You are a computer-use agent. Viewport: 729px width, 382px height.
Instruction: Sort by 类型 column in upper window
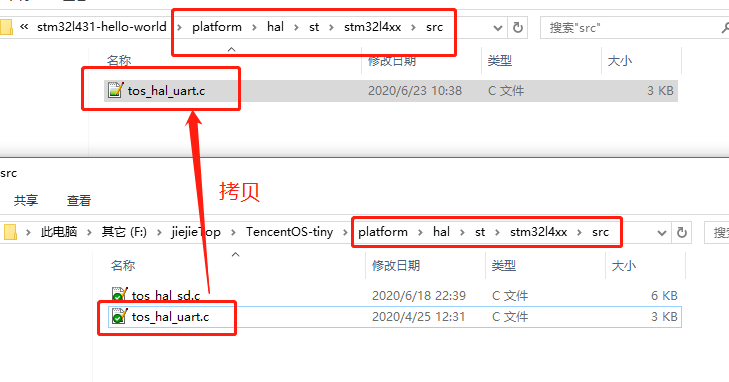pyautogui.click(x=500, y=60)
